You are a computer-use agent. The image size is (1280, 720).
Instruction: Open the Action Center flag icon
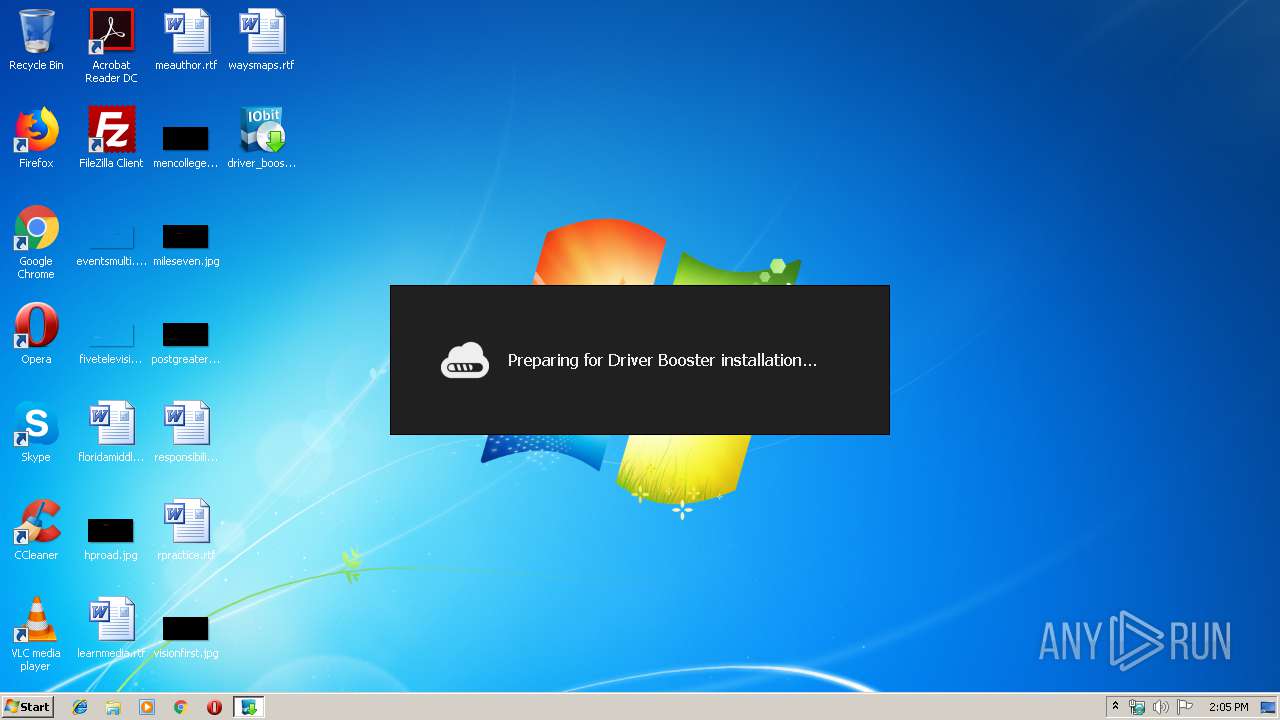pos(1185,707)
